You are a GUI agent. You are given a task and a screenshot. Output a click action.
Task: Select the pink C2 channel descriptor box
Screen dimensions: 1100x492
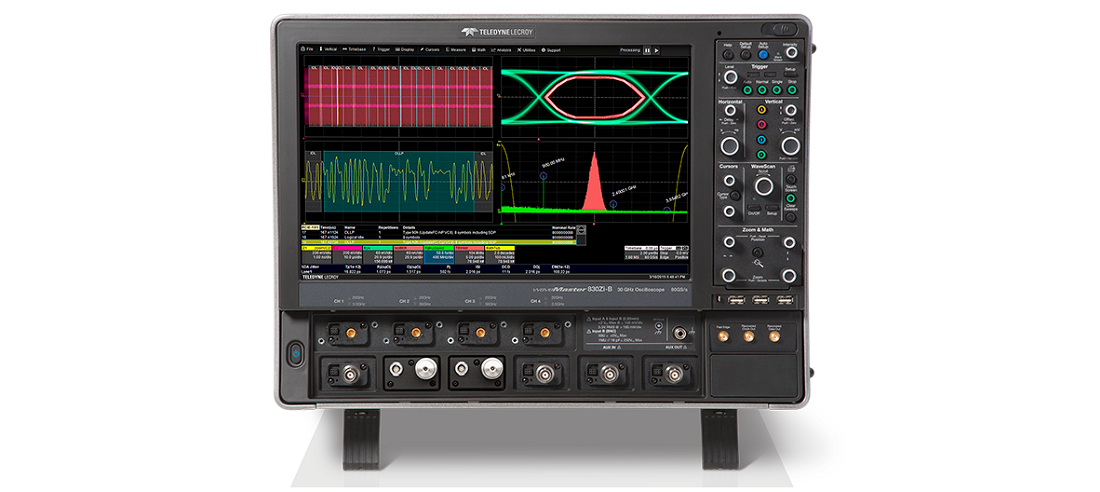(x=347, y=255)
